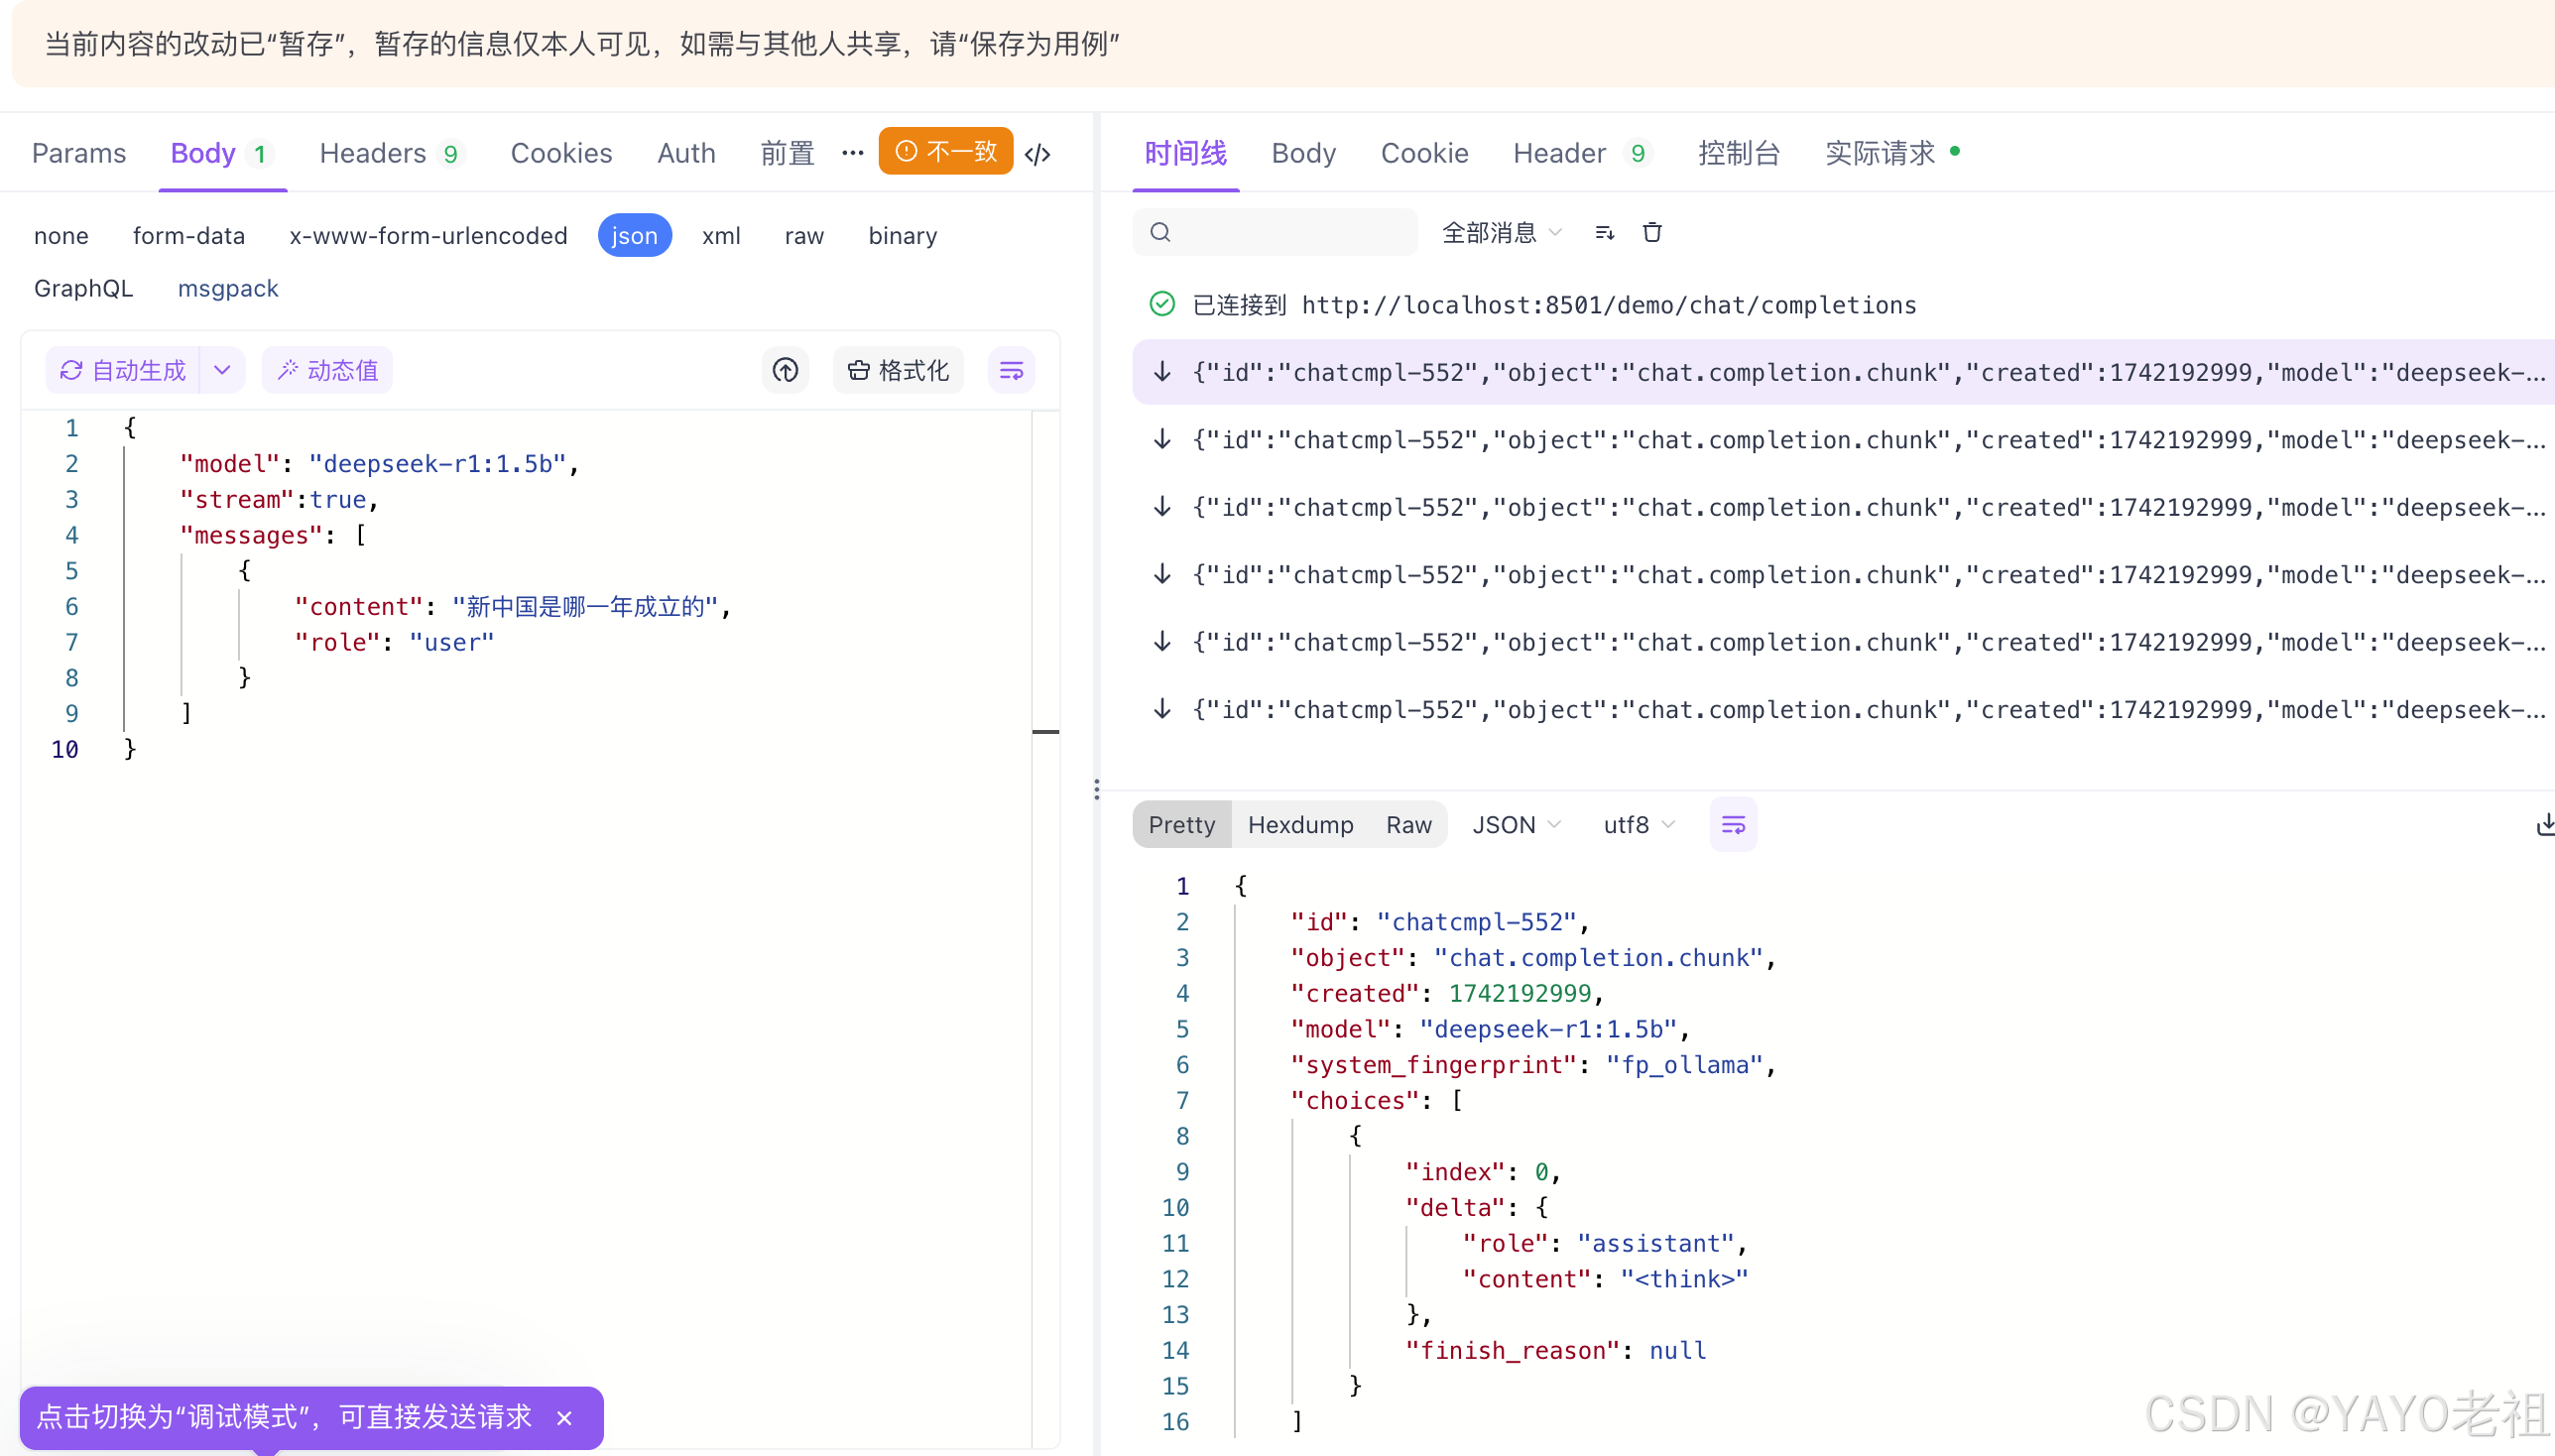Click the code generation </> icon

(1038, 154)
